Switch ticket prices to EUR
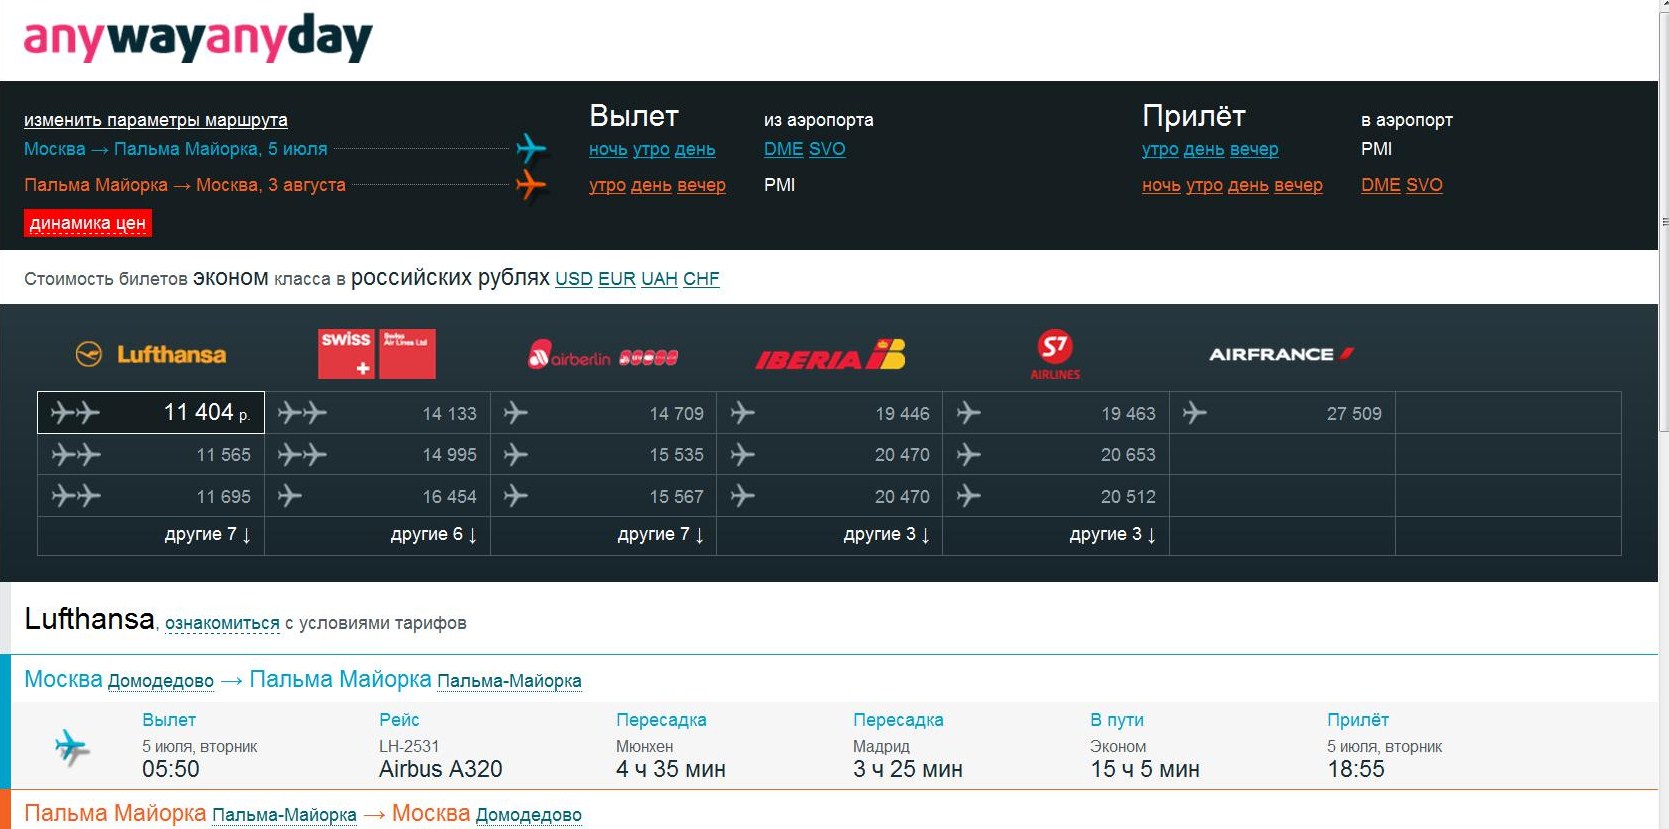The image size is (1669, 829). coord(616,279)
